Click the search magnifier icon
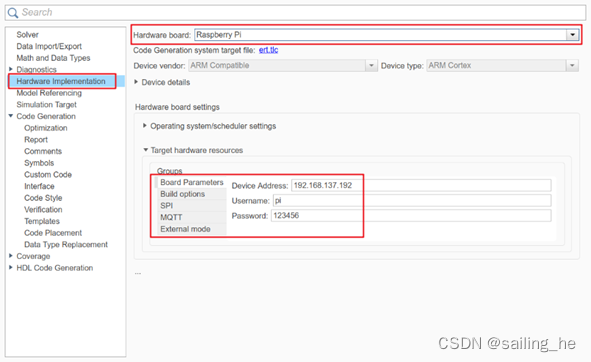The width and height of the screenshot is (591, 362). click(12, 12)
